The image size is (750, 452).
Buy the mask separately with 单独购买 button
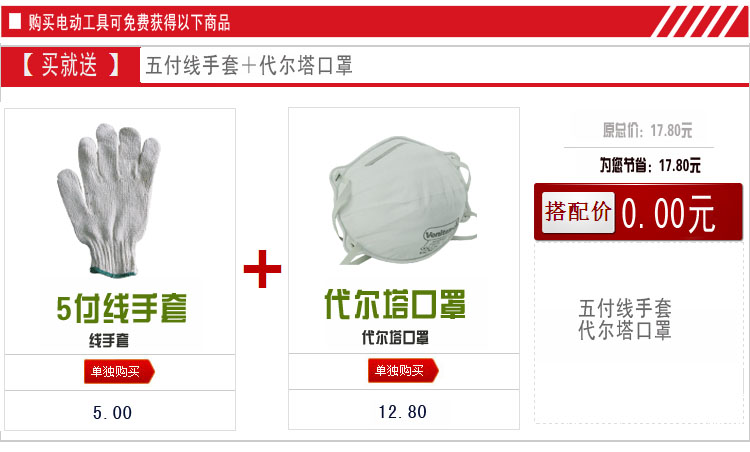(403, 370)
